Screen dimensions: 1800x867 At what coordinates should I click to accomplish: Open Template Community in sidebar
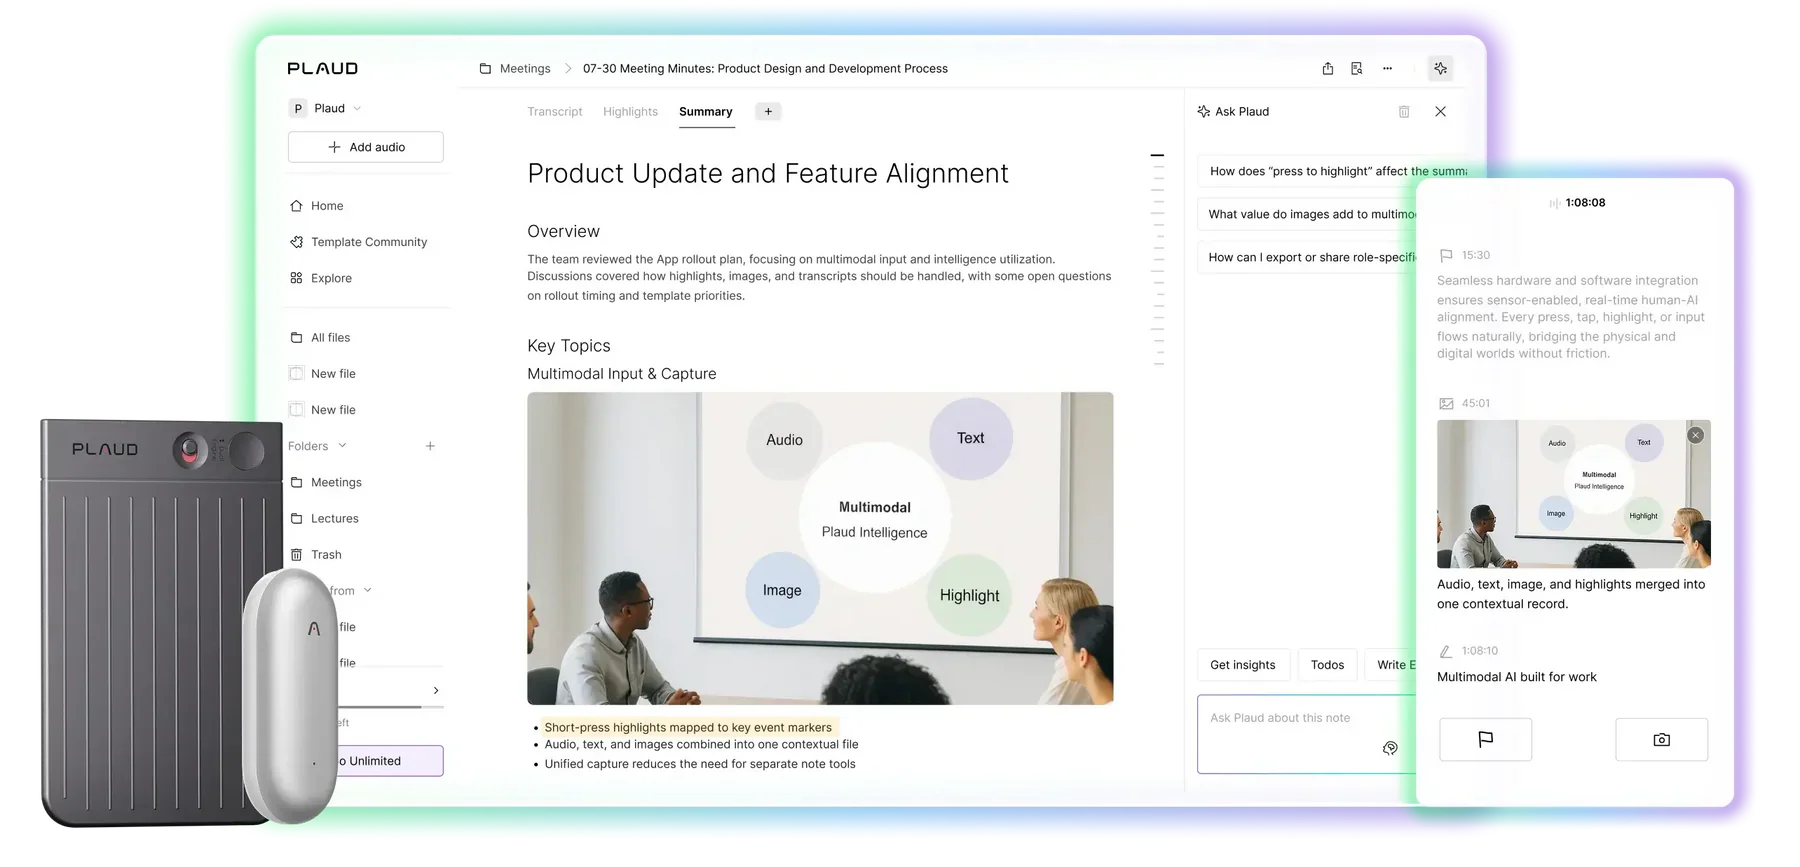[x=368, y=242]
